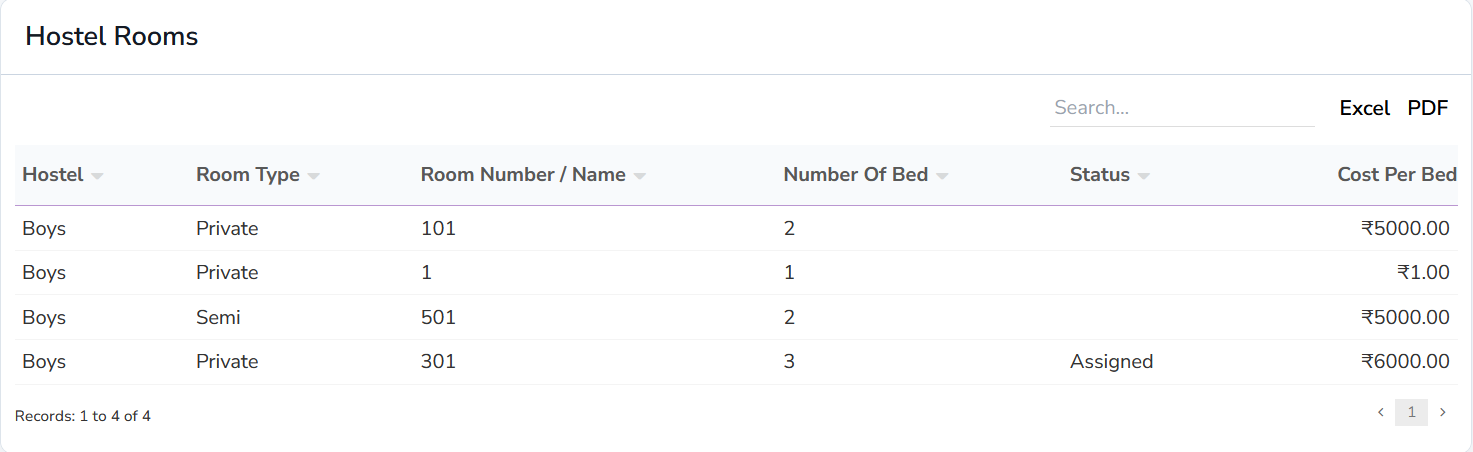Screen dimensions: 1473x452
Task: Click the Room Type sort arrow
Action: pyautogui.click(x=313, y=176)
